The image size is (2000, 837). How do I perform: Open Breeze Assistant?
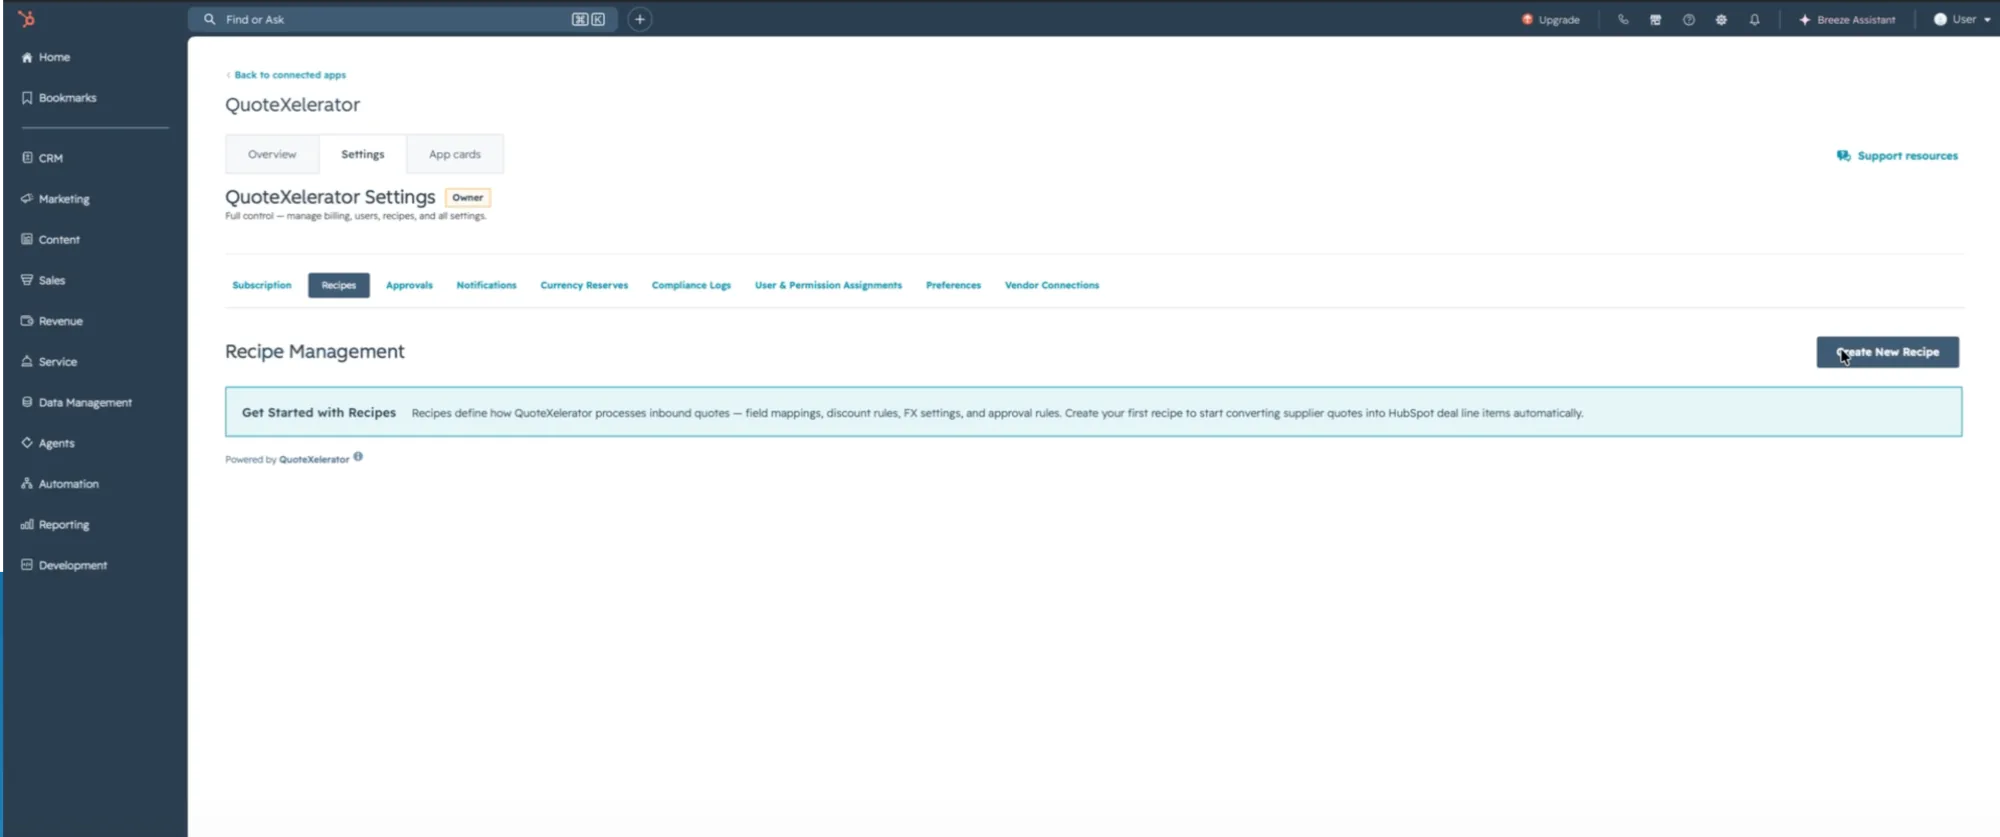point(1847,19)
